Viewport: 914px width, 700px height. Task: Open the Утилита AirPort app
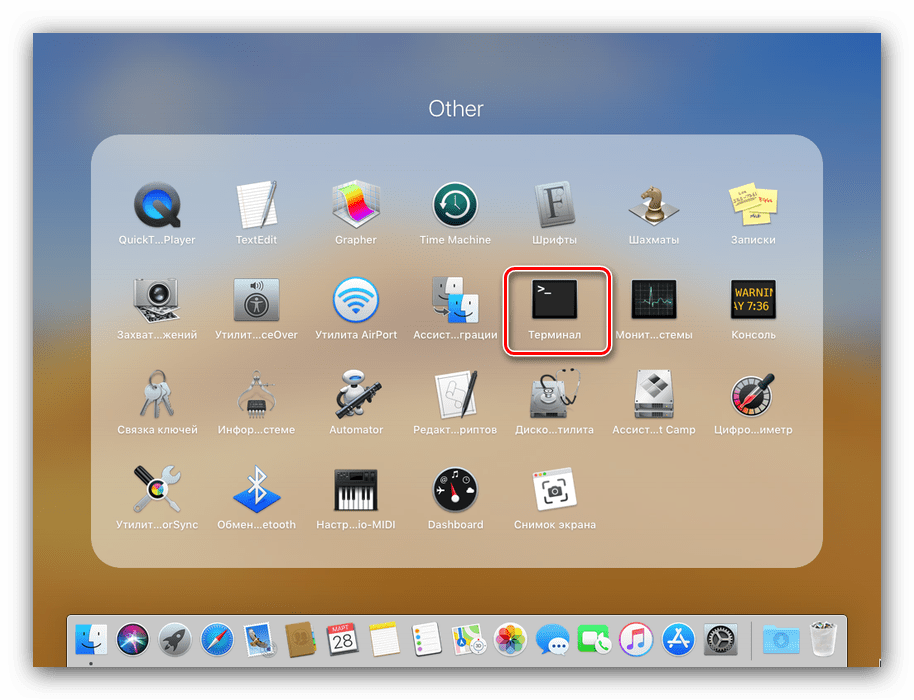pos(356,299)
